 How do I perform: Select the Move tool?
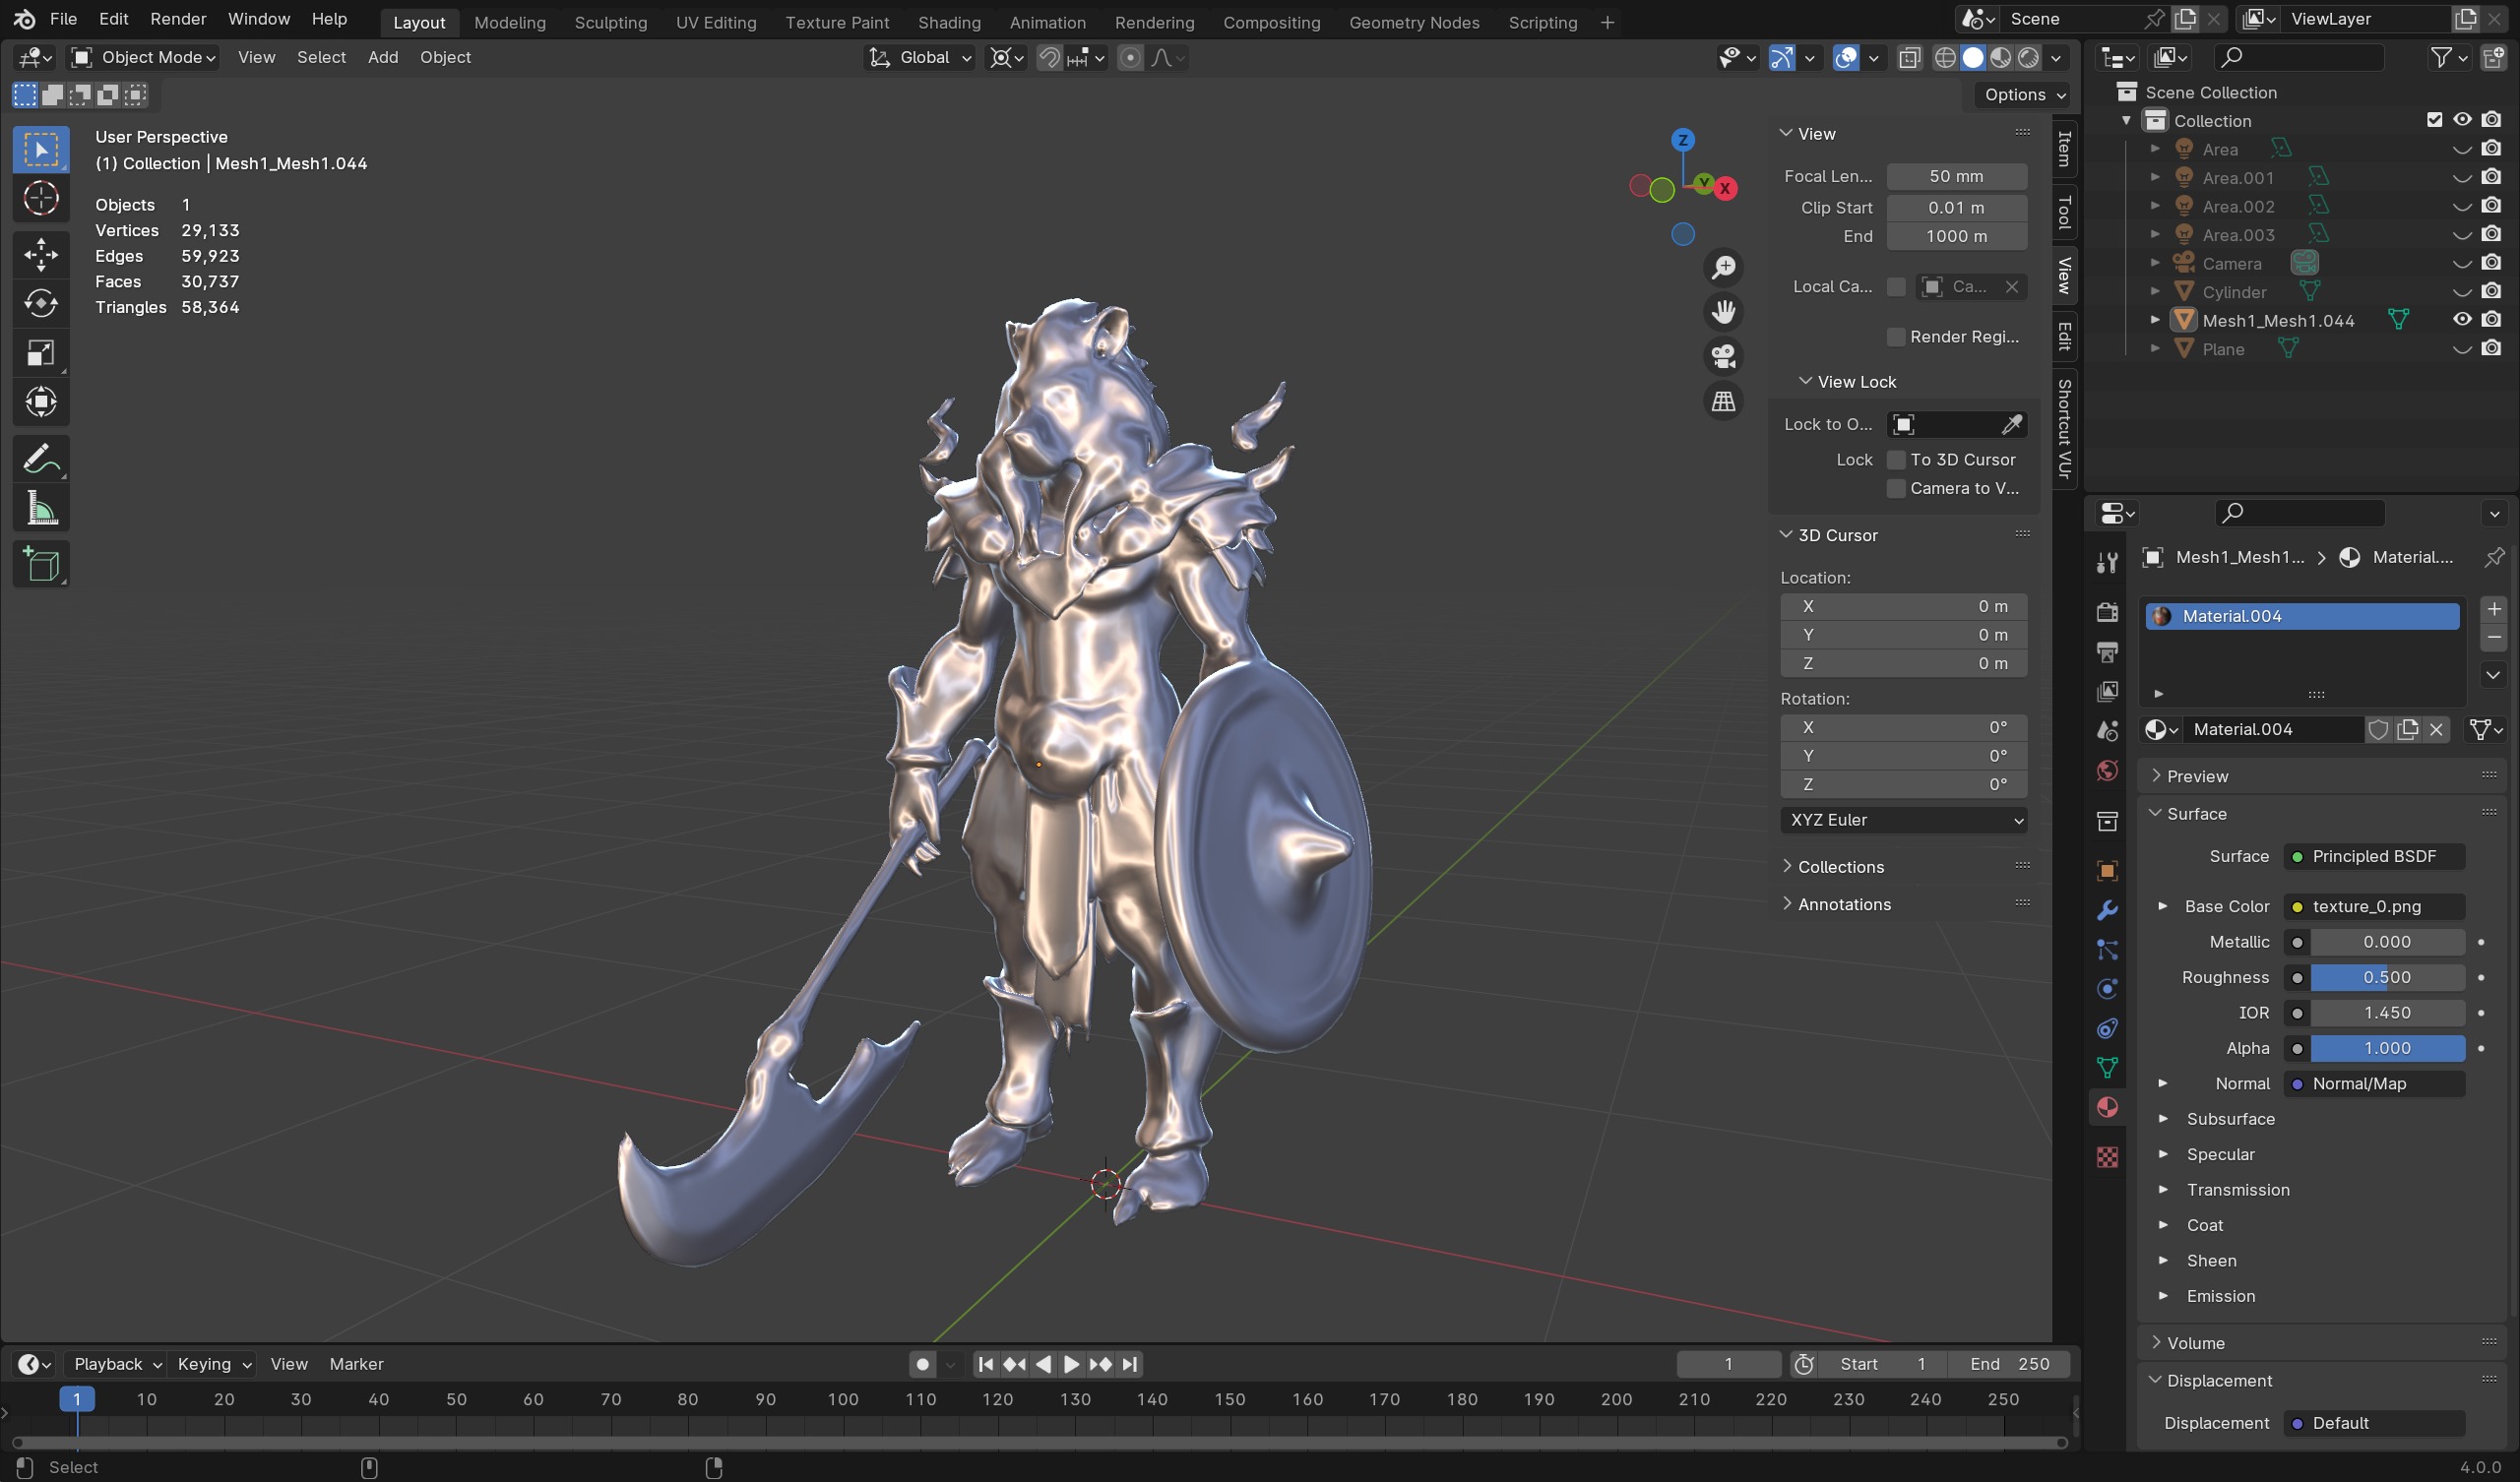pos(41,254)
